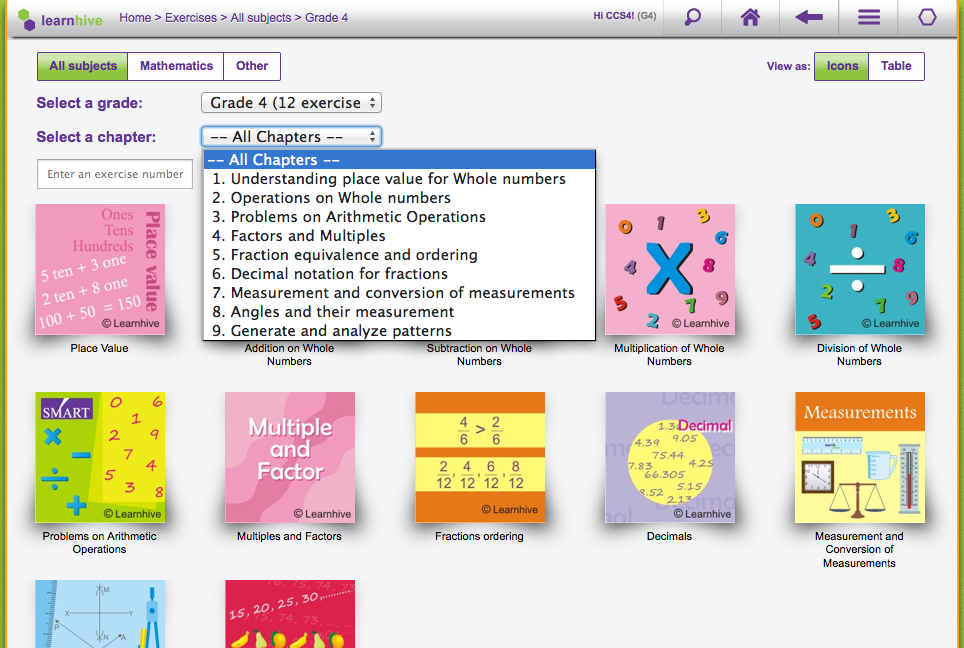The image size is (964, 648).
Task: Click the exercise number input field
Action: (x=115, y=174)
